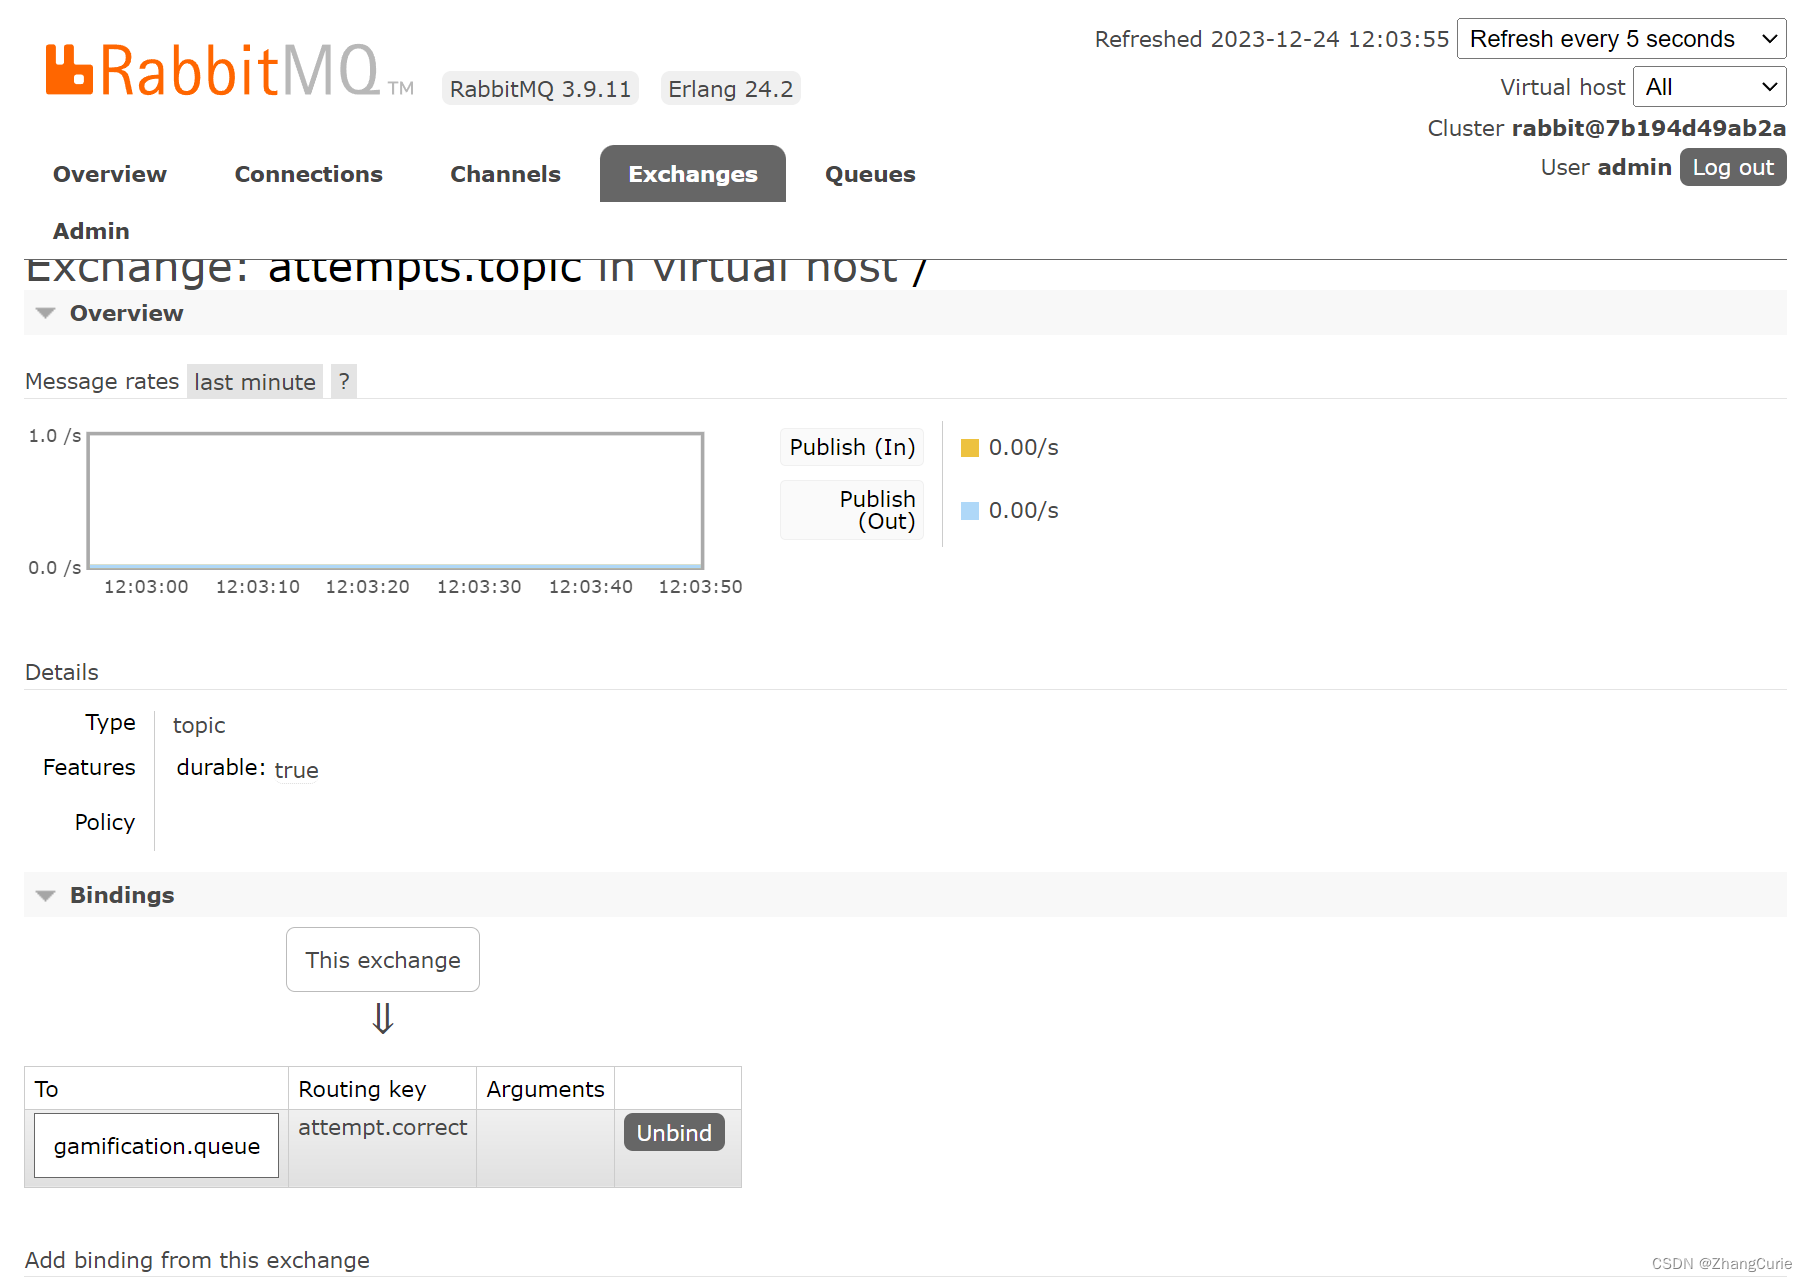
Task: Change the last minute rate range
Action: coord(255,381)
